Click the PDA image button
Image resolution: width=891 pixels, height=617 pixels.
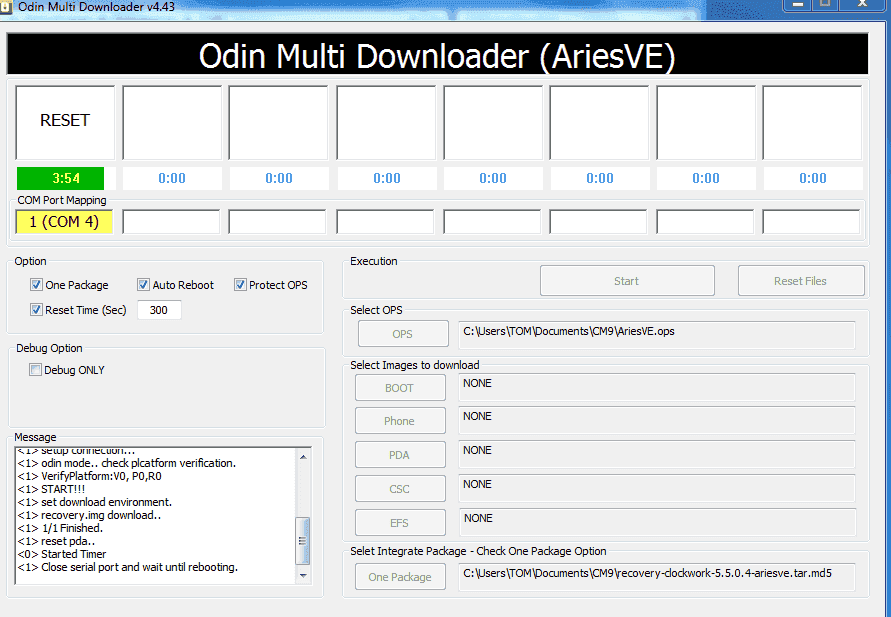pyautogui.click(x=400, y=455)
